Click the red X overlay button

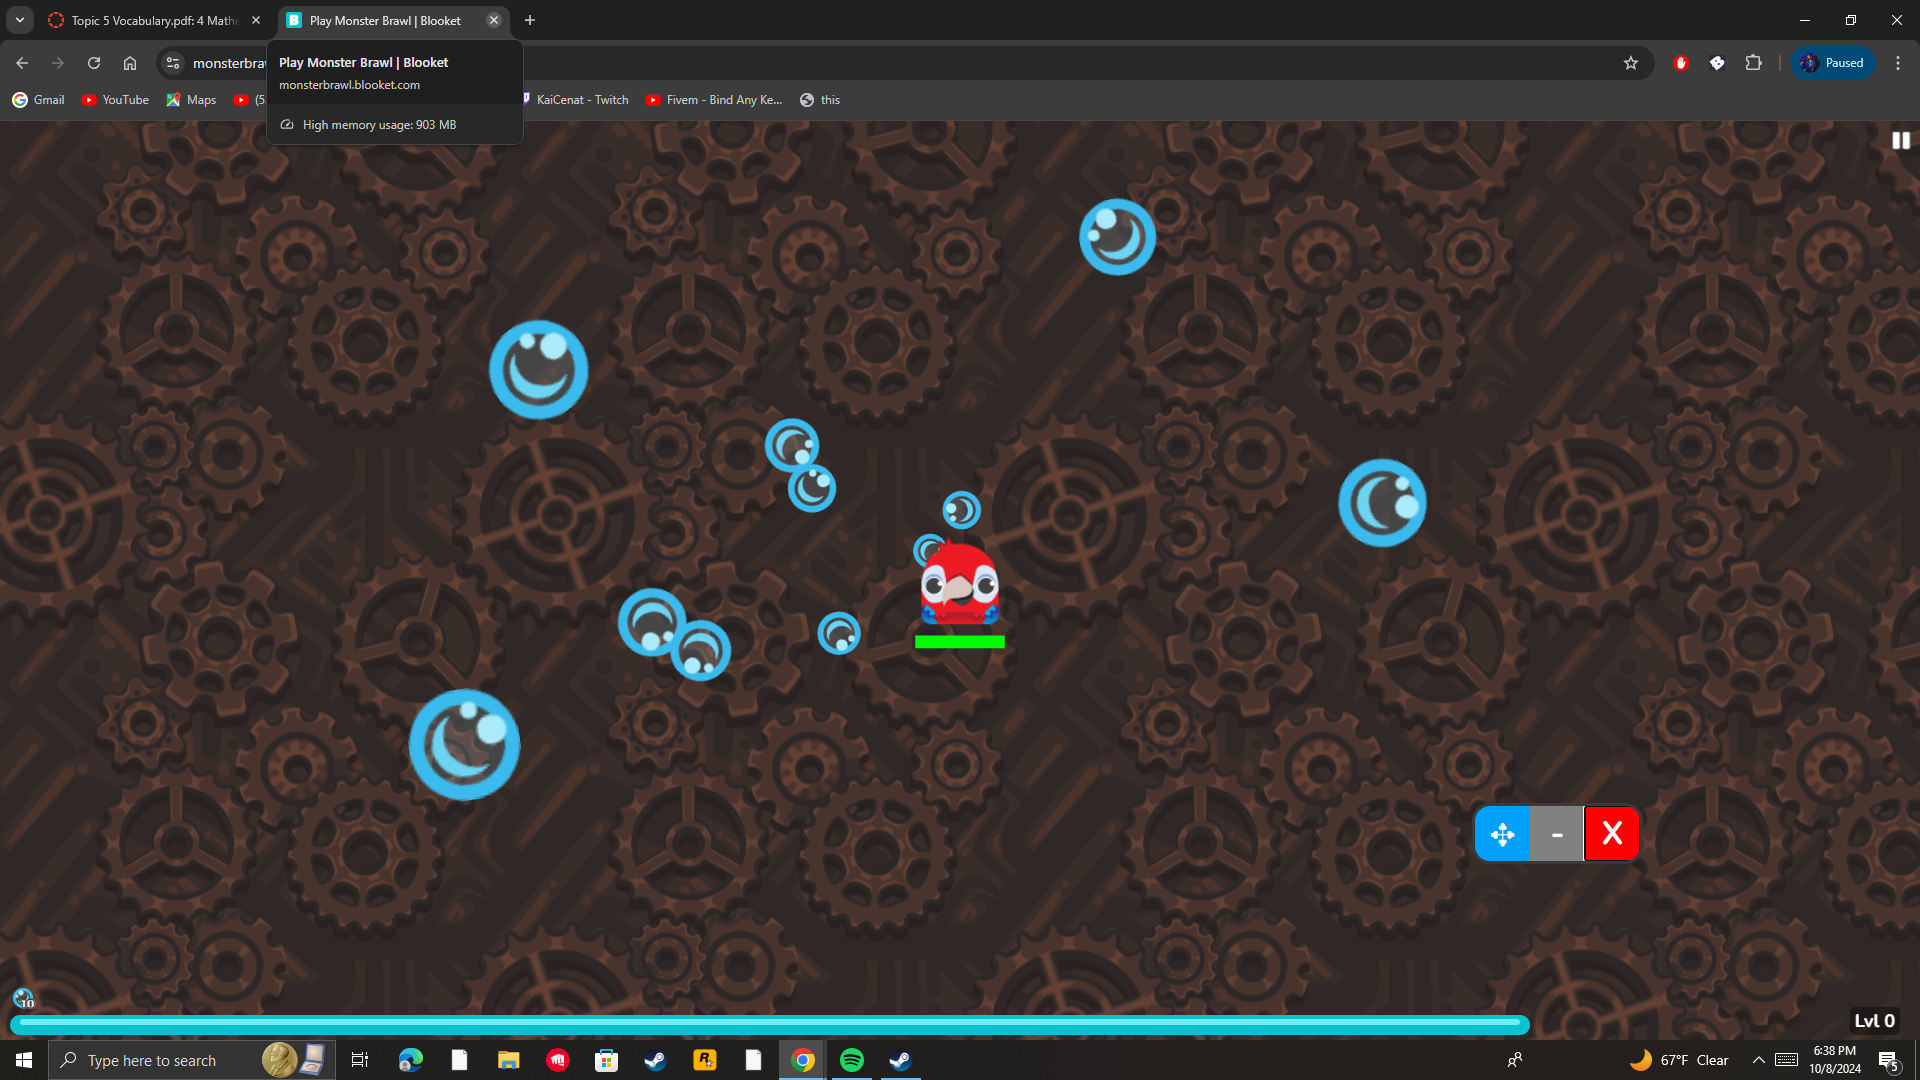(1611, 834)
